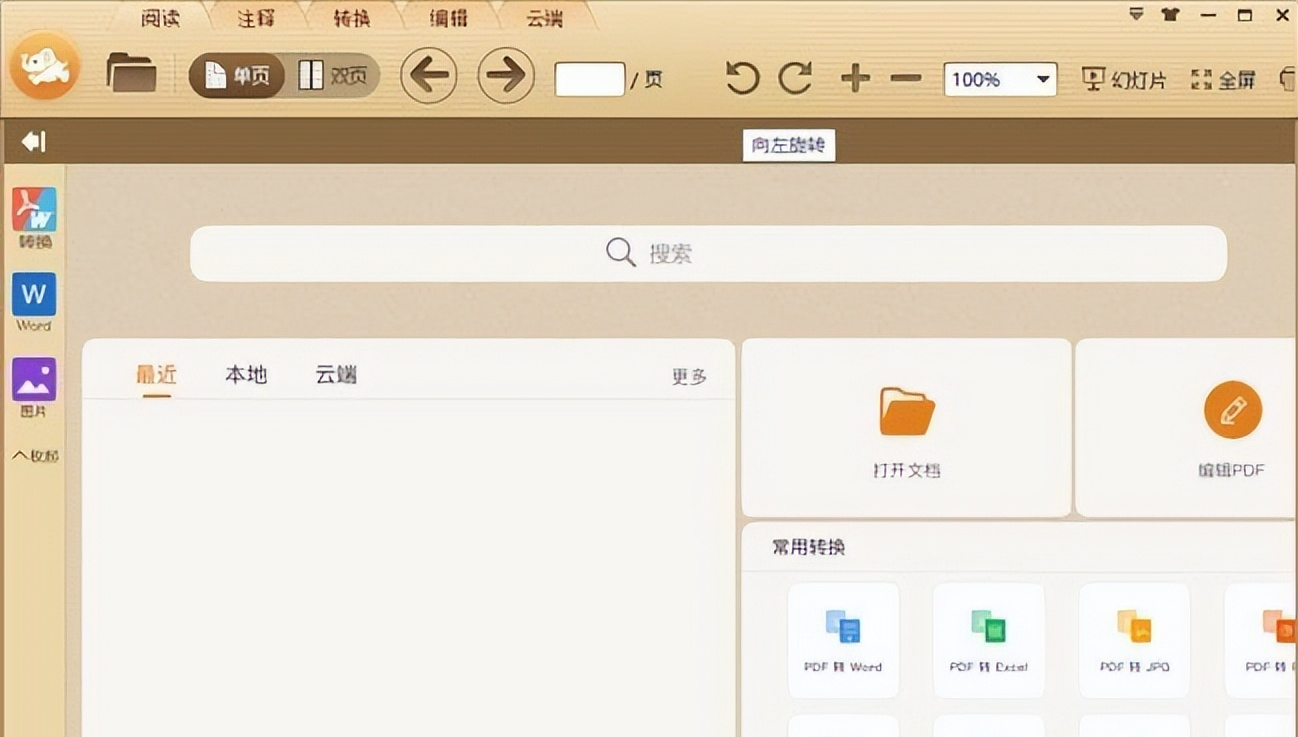Zoom out with the minus icon
This screenshot has height=737, width=1298.
click(x=906, y=78)
